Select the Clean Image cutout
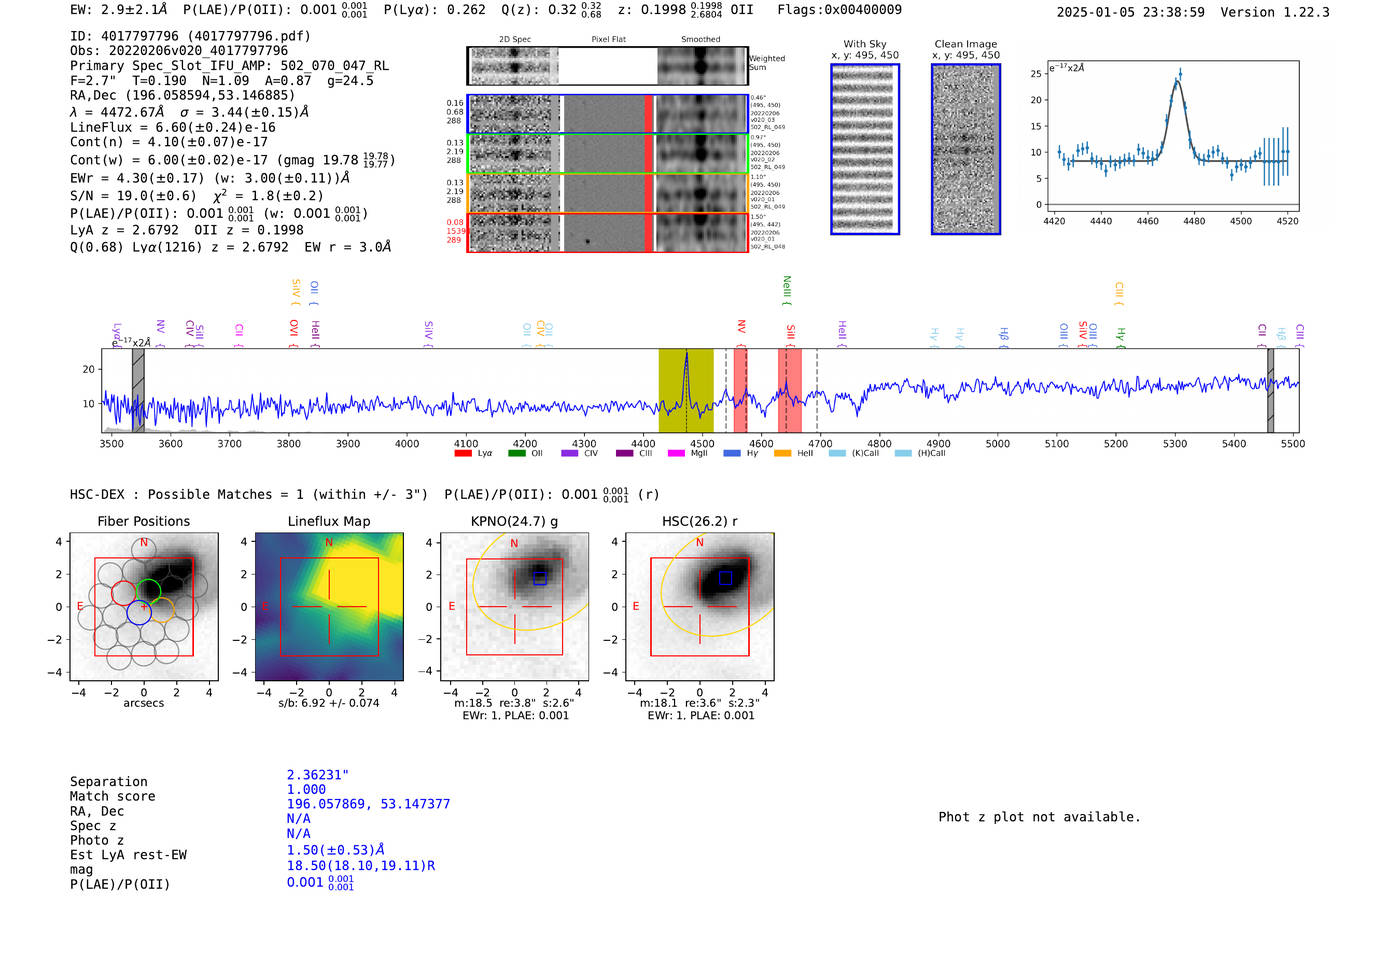 (x=966, y=149)
